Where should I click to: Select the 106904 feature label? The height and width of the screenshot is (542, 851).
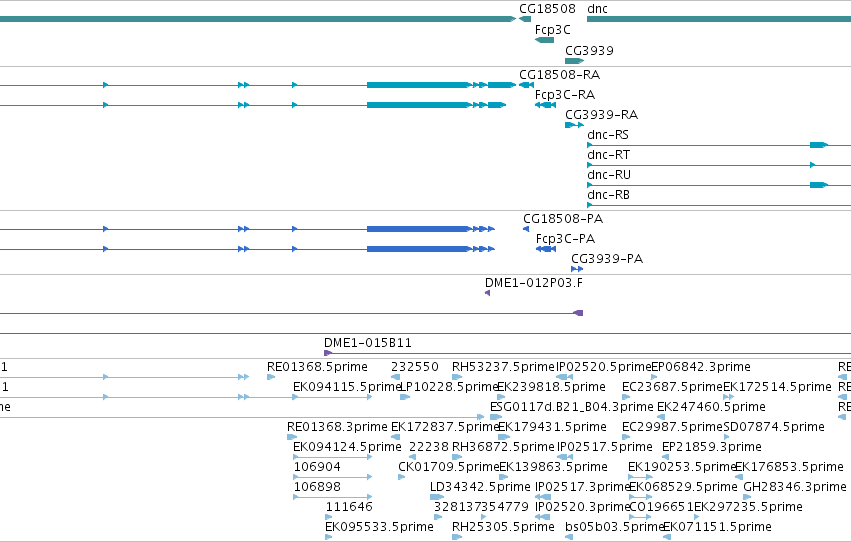click(317, 468)
